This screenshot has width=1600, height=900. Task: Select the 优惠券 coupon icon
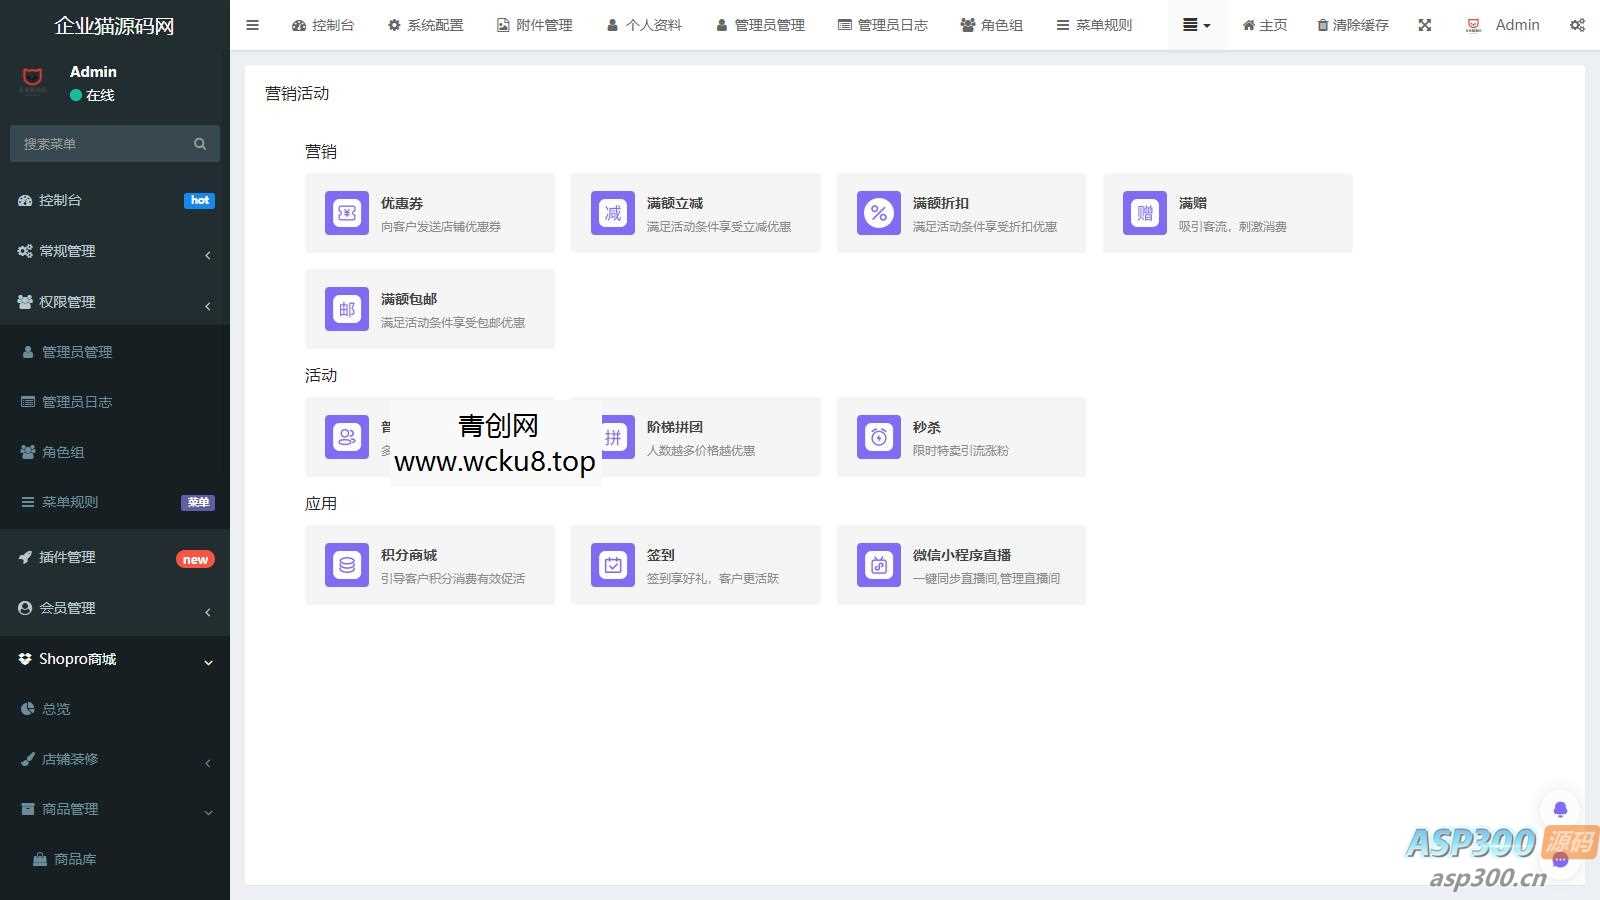346,213
